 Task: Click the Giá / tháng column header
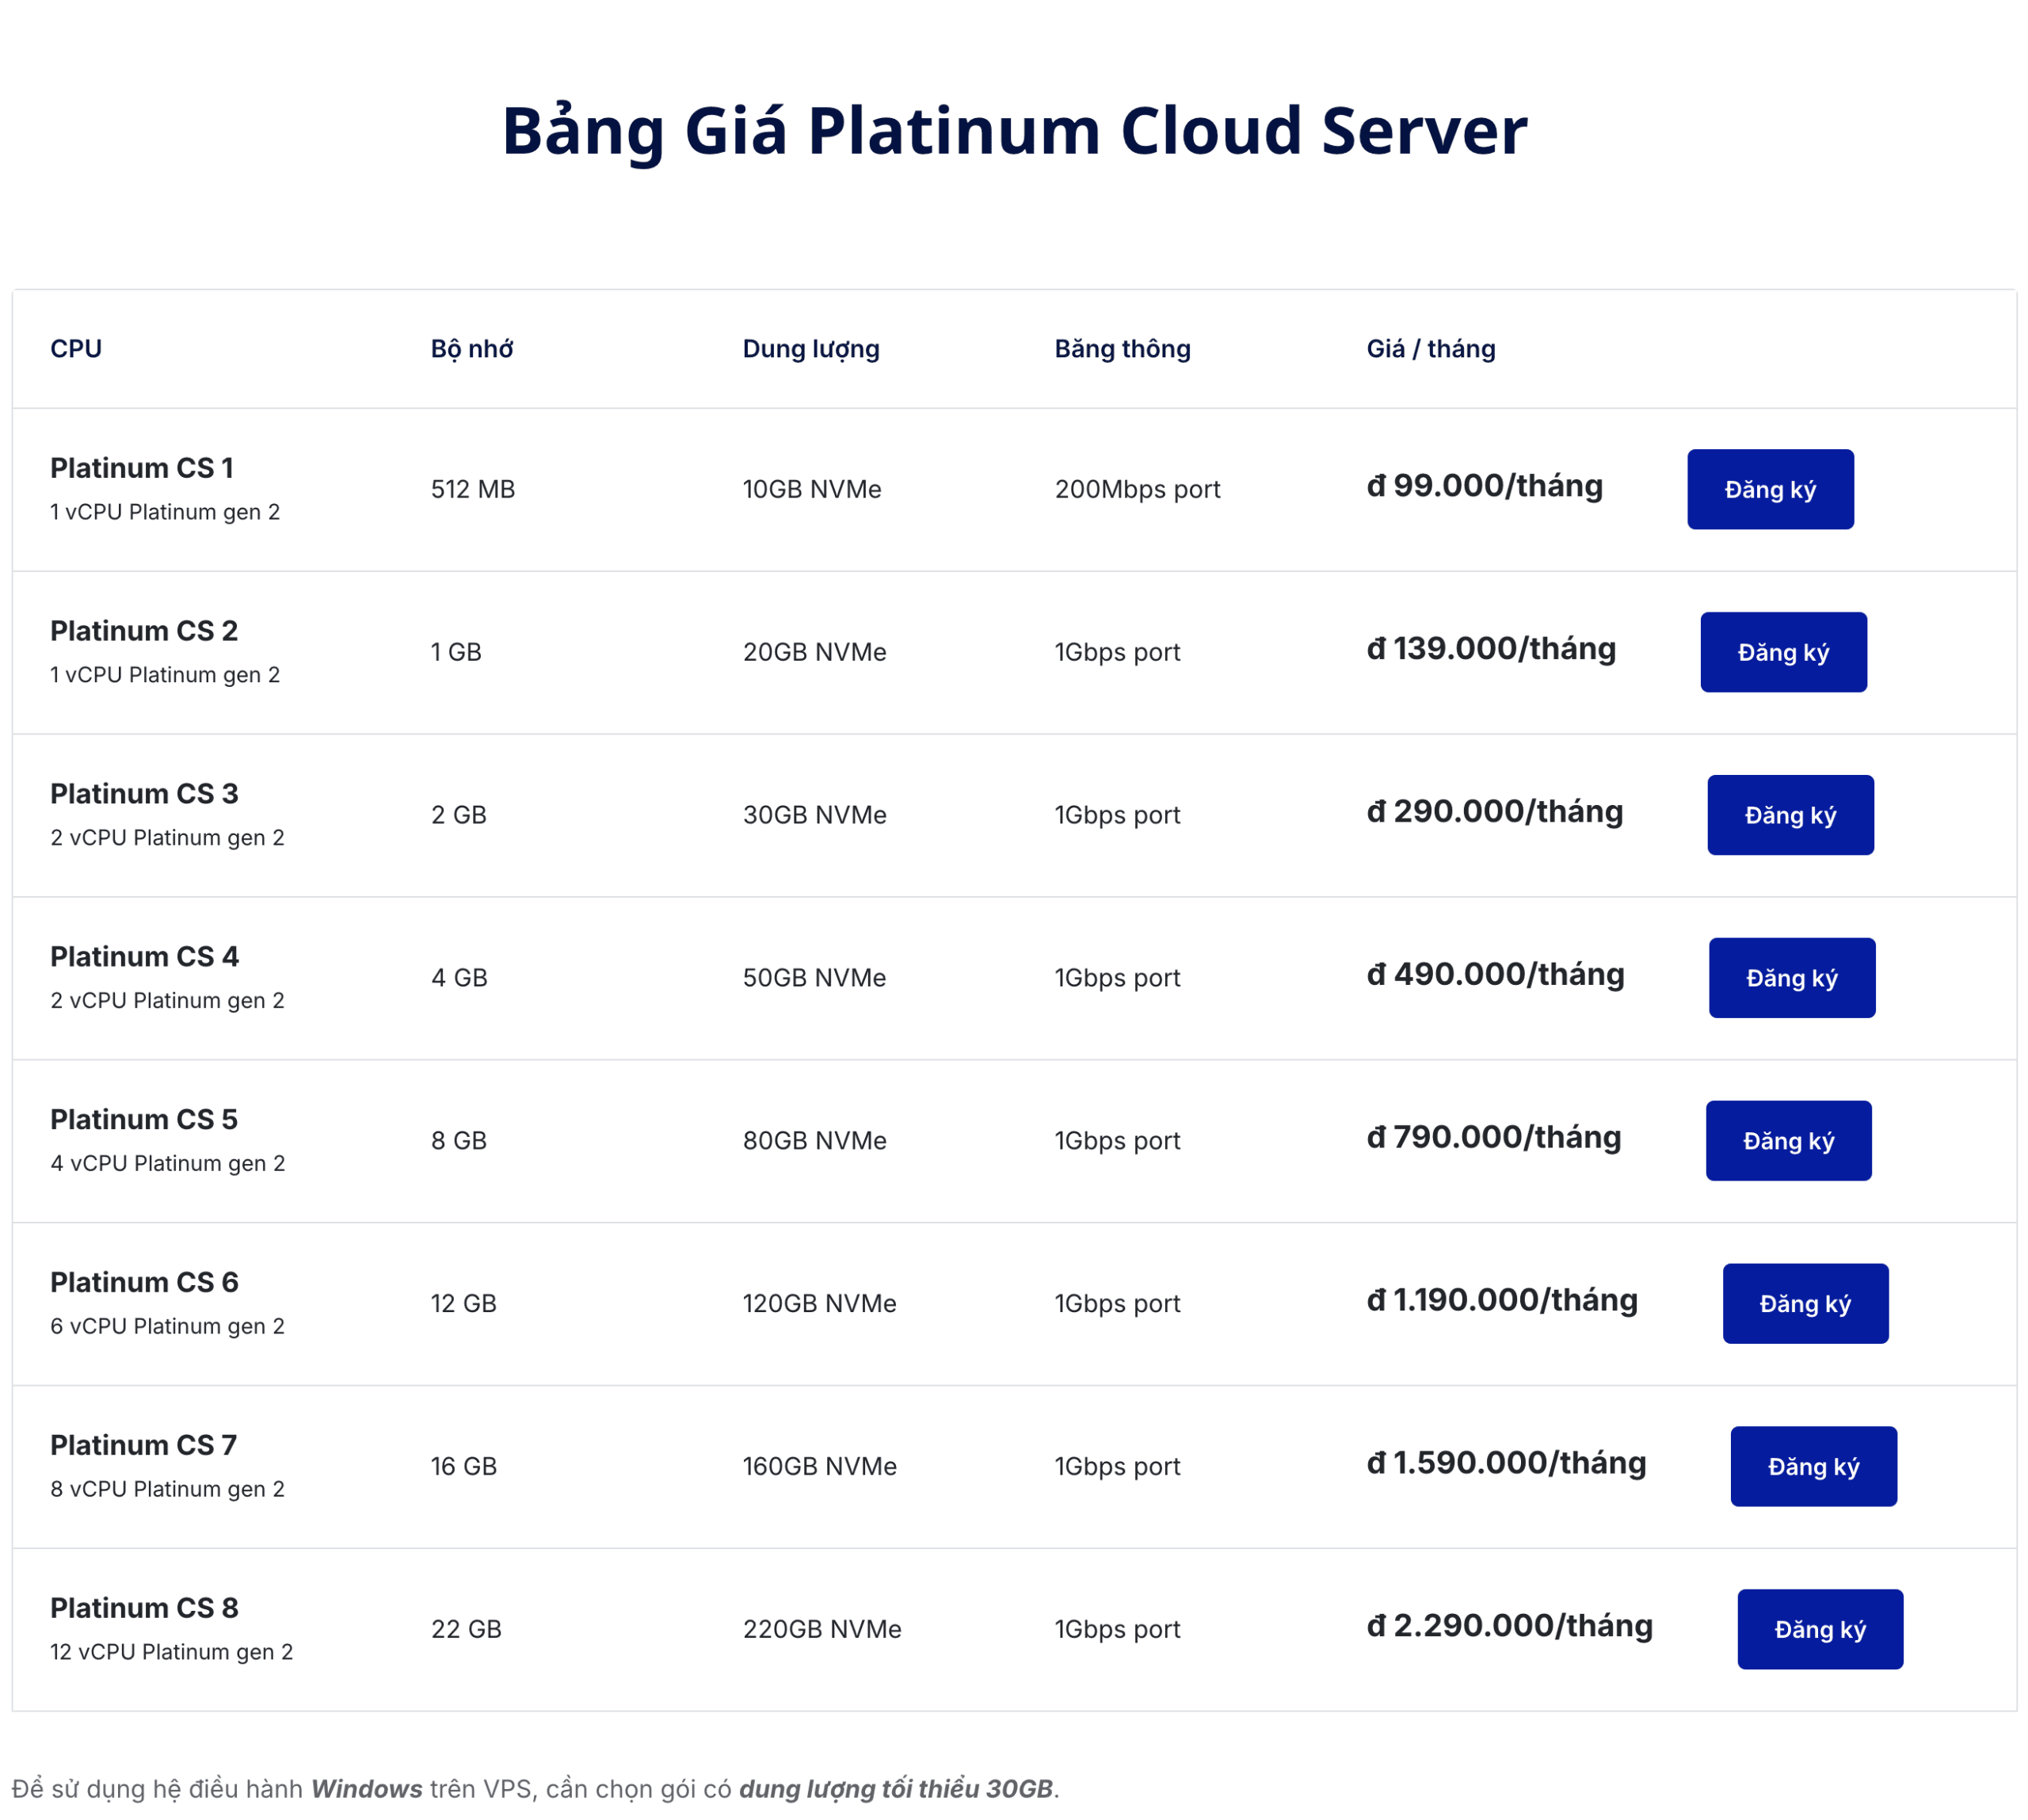[x=1430, y=349]
